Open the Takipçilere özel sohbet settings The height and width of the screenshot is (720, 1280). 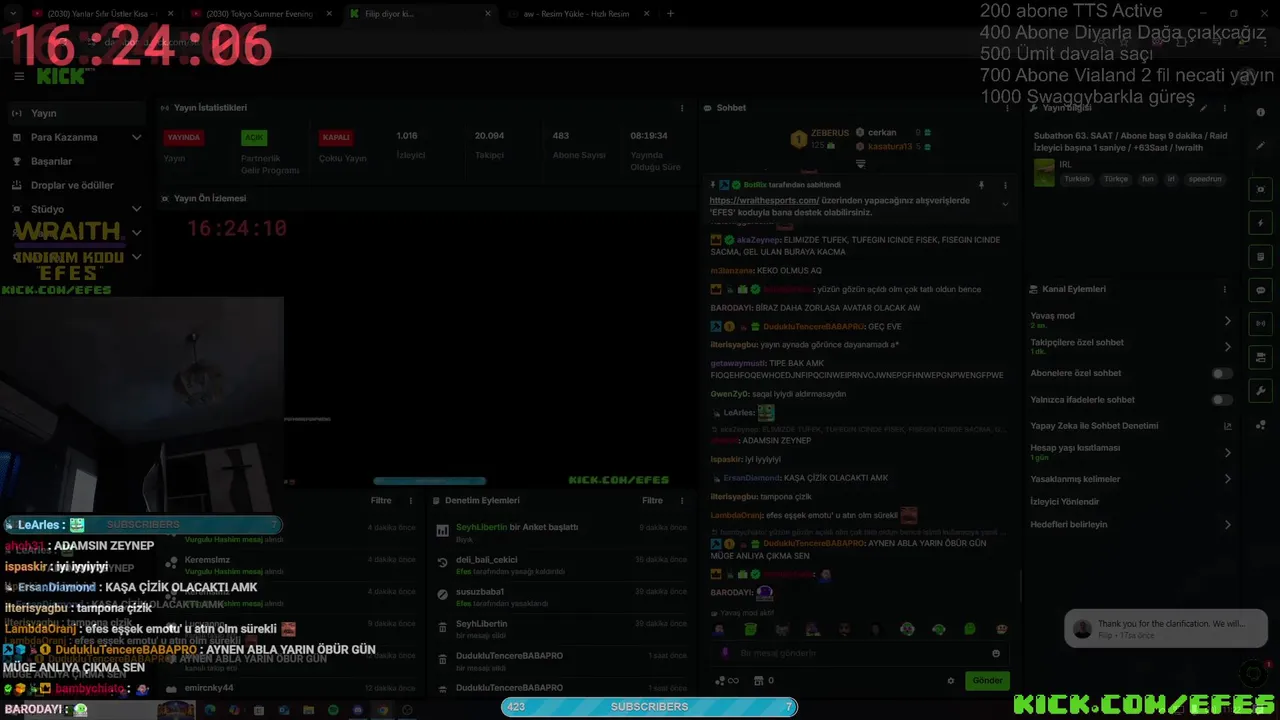[1131, 346]
